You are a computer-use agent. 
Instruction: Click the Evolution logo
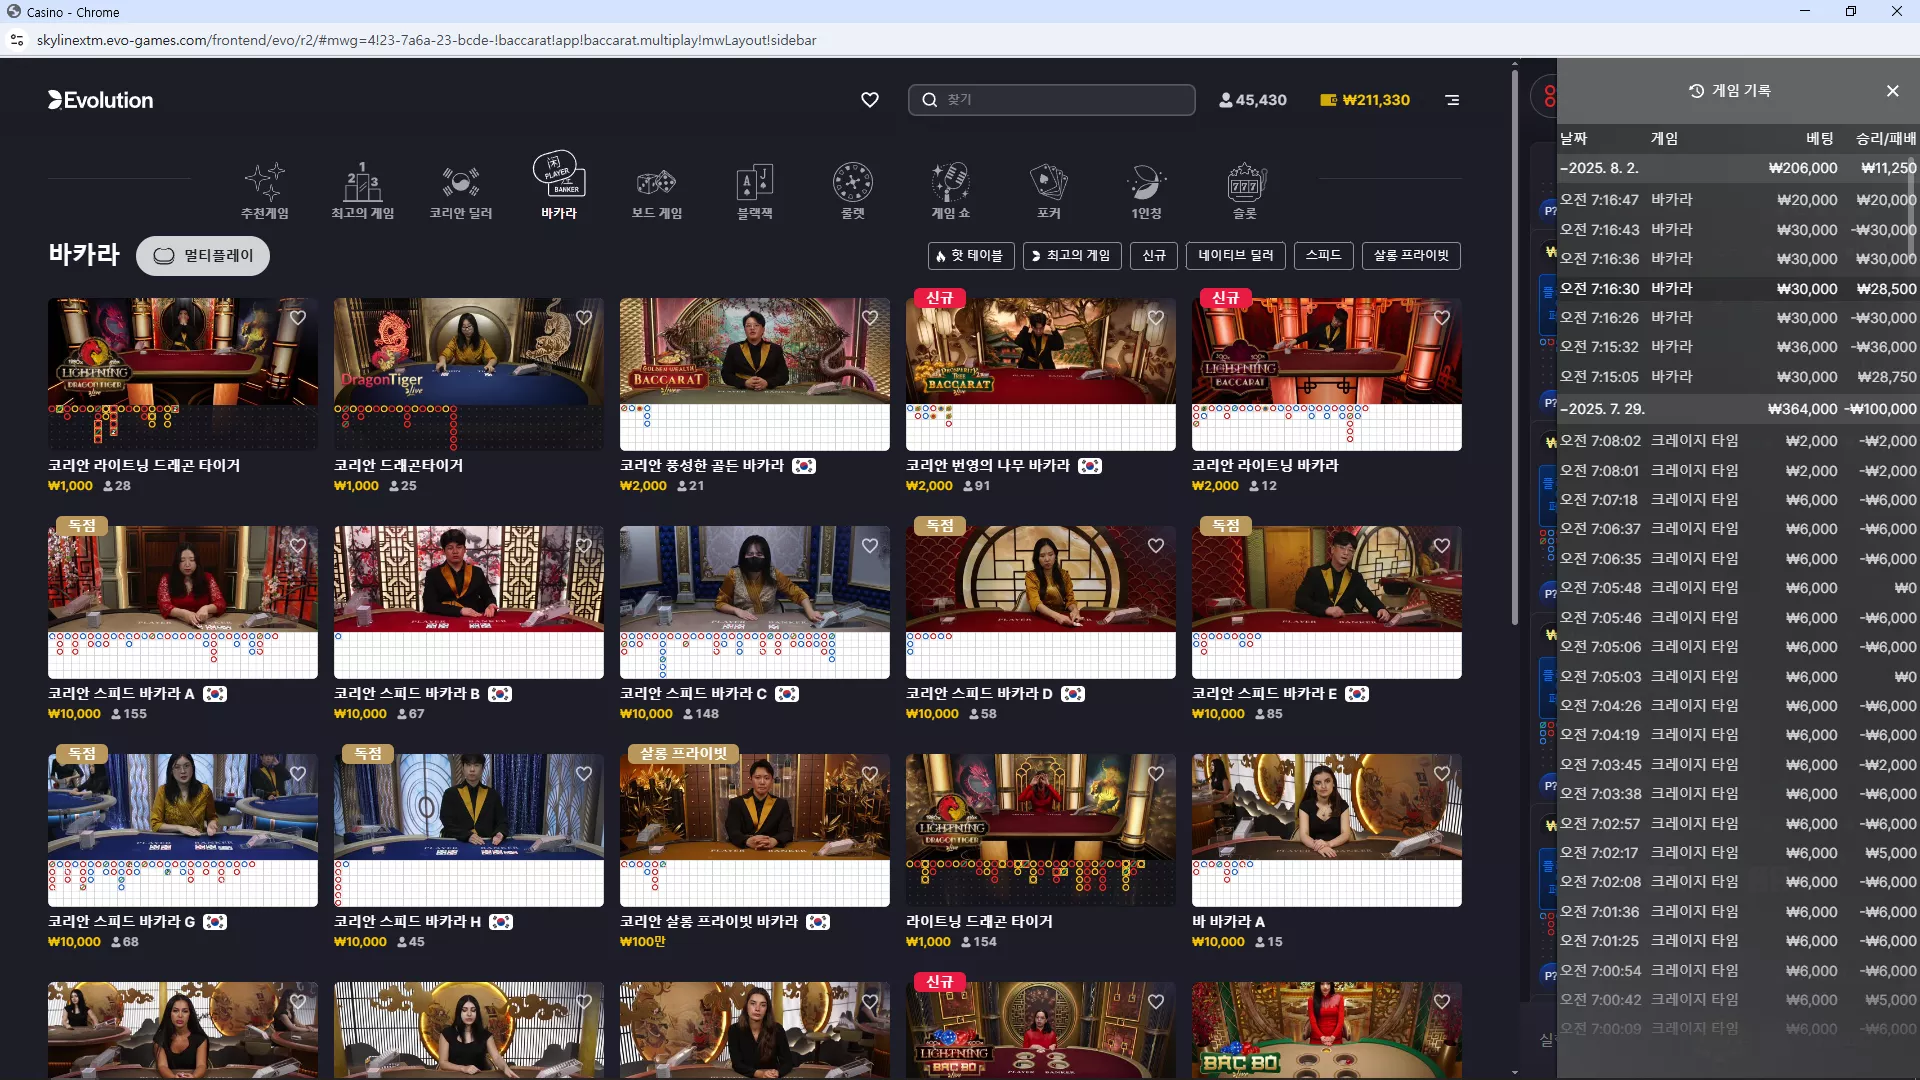101,100
